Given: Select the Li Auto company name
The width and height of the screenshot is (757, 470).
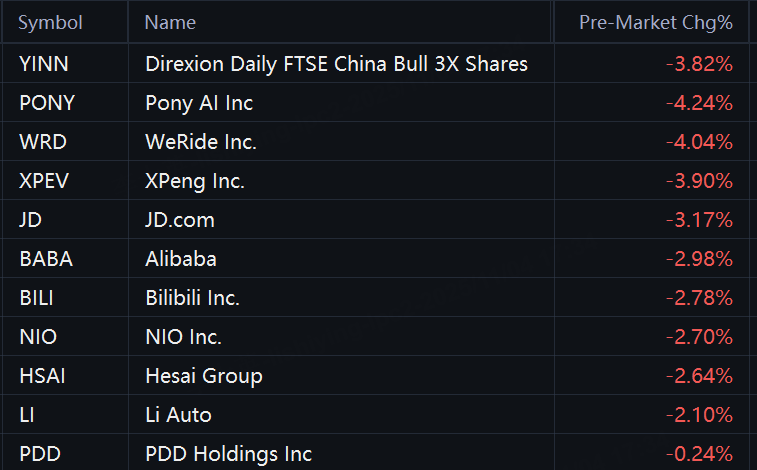Looking at the screenshot, I should pos(178,415).
